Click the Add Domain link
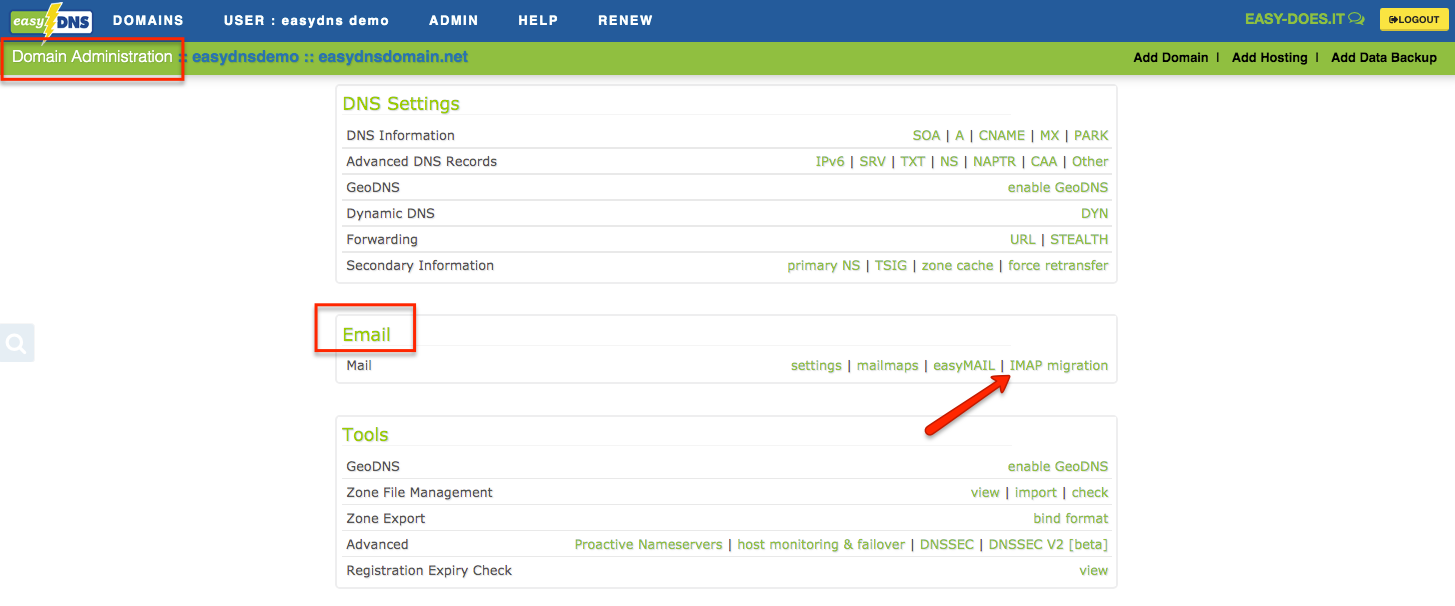The height and width of the screenshot is (606, 1455). click(1171, 58)
